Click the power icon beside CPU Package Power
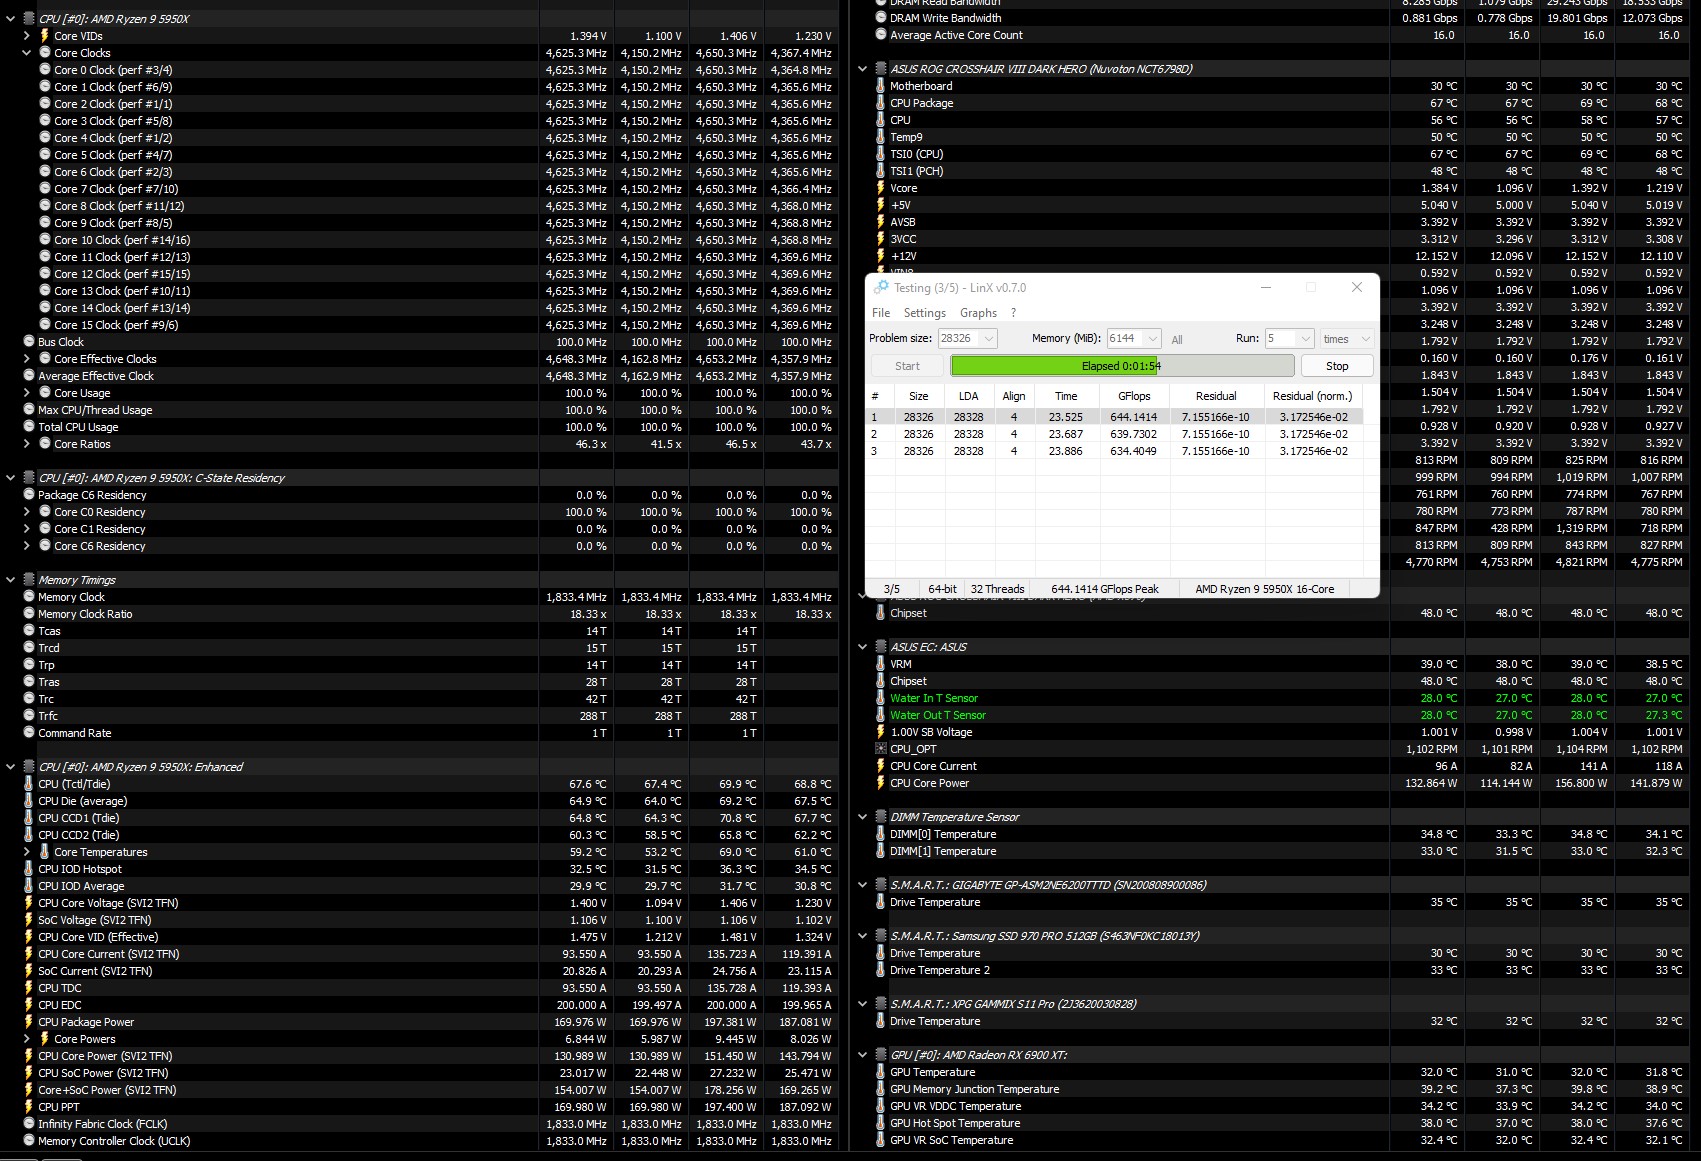This screenshot has height=1161, width=1701. click(x=29, y=1022)
